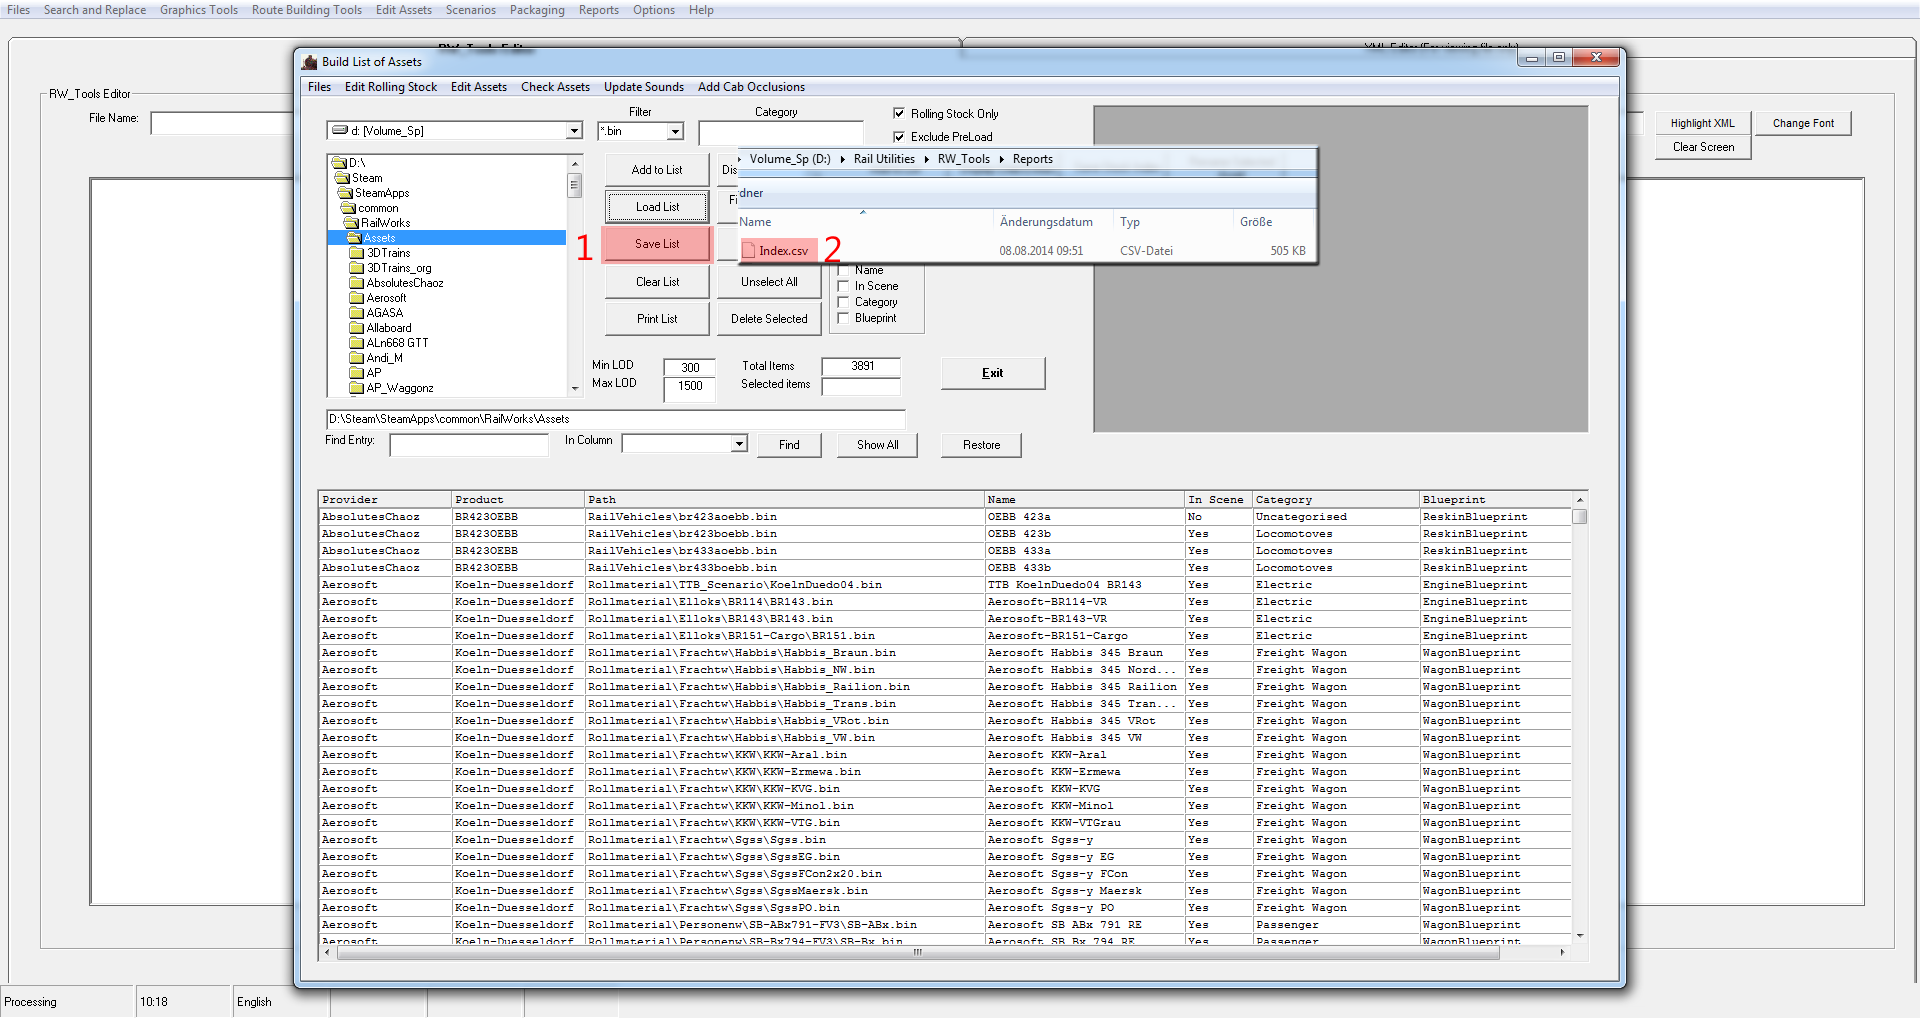The width and height of the screenshot is (1920, 1018).
Task: Click the Build List of Assets title icon
Action: coord(310,62)
